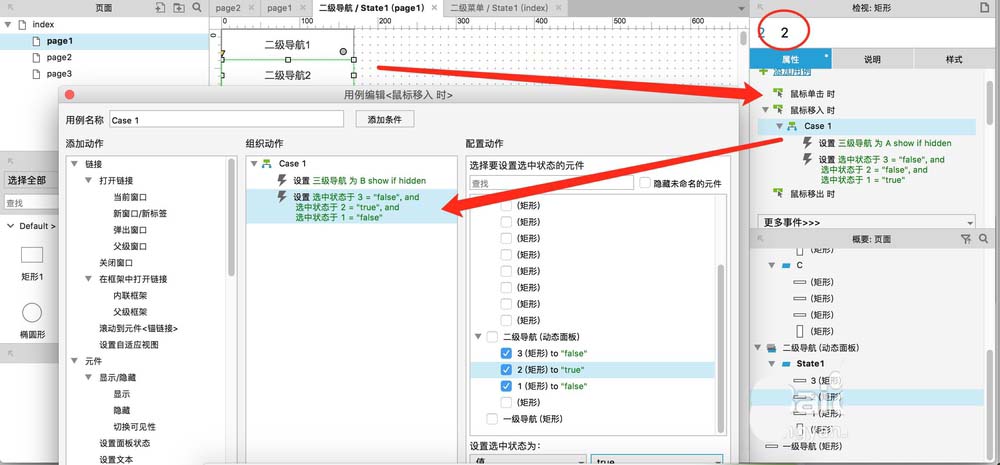Image resolution: width=1000 pixels, height=465 pixels.
Task: Close the 二级导航 / State1 (page1) tab
Action: click(x=434, y=8)
